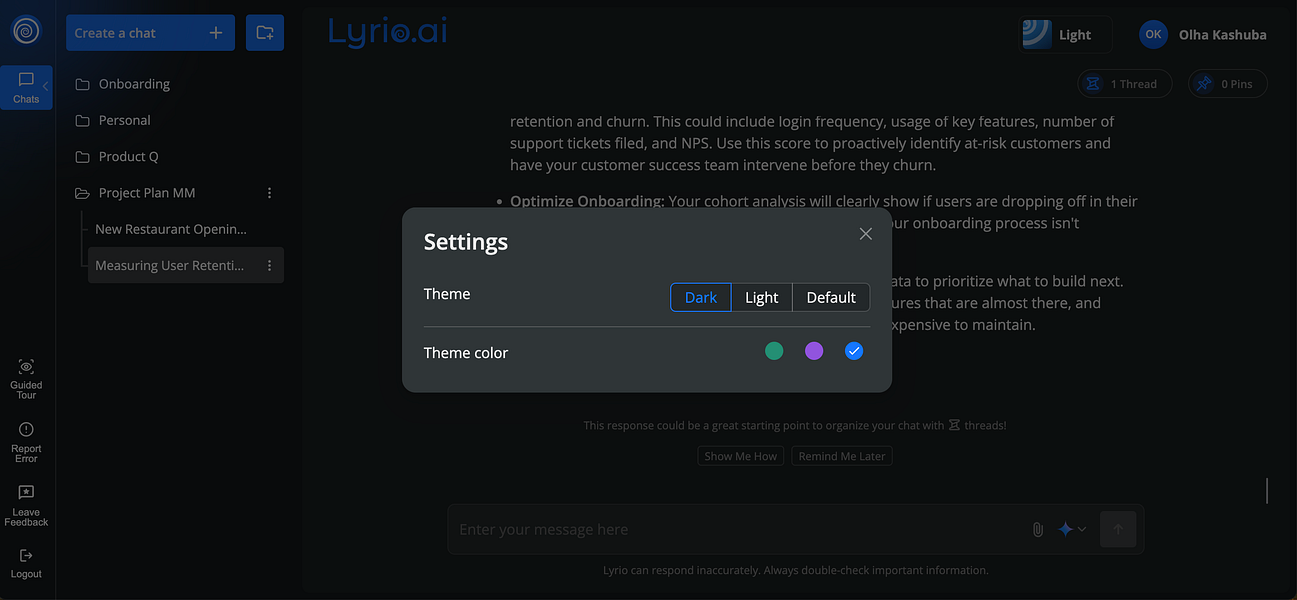Open the Report Error icon

[x=25, y=431]
